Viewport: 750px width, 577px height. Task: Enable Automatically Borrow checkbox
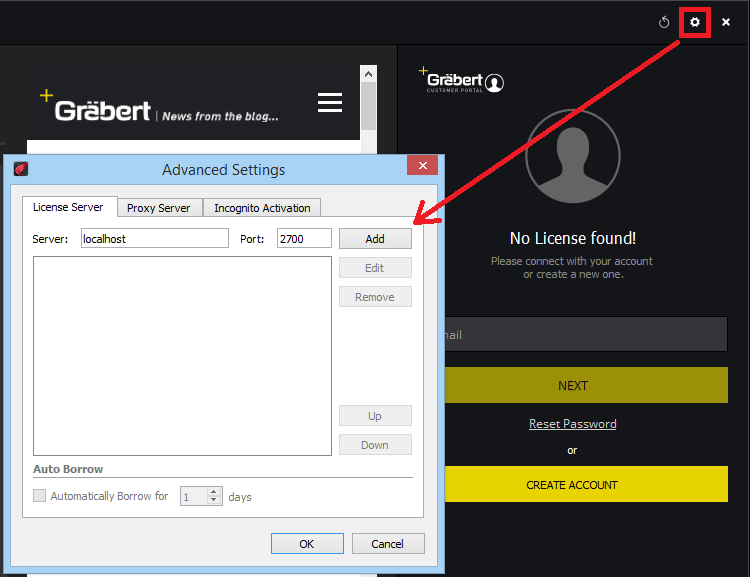point(40,496)
